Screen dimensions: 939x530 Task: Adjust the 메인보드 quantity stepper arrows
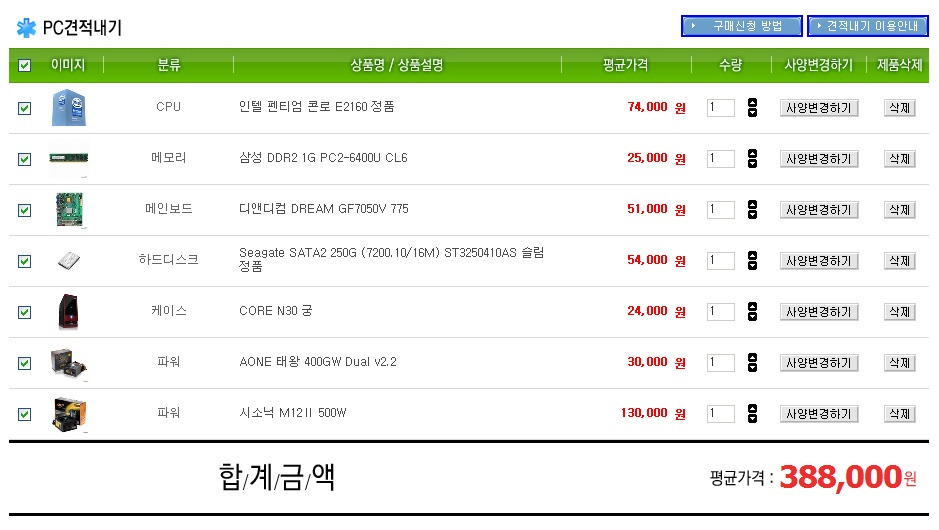(x=753, y=210)
